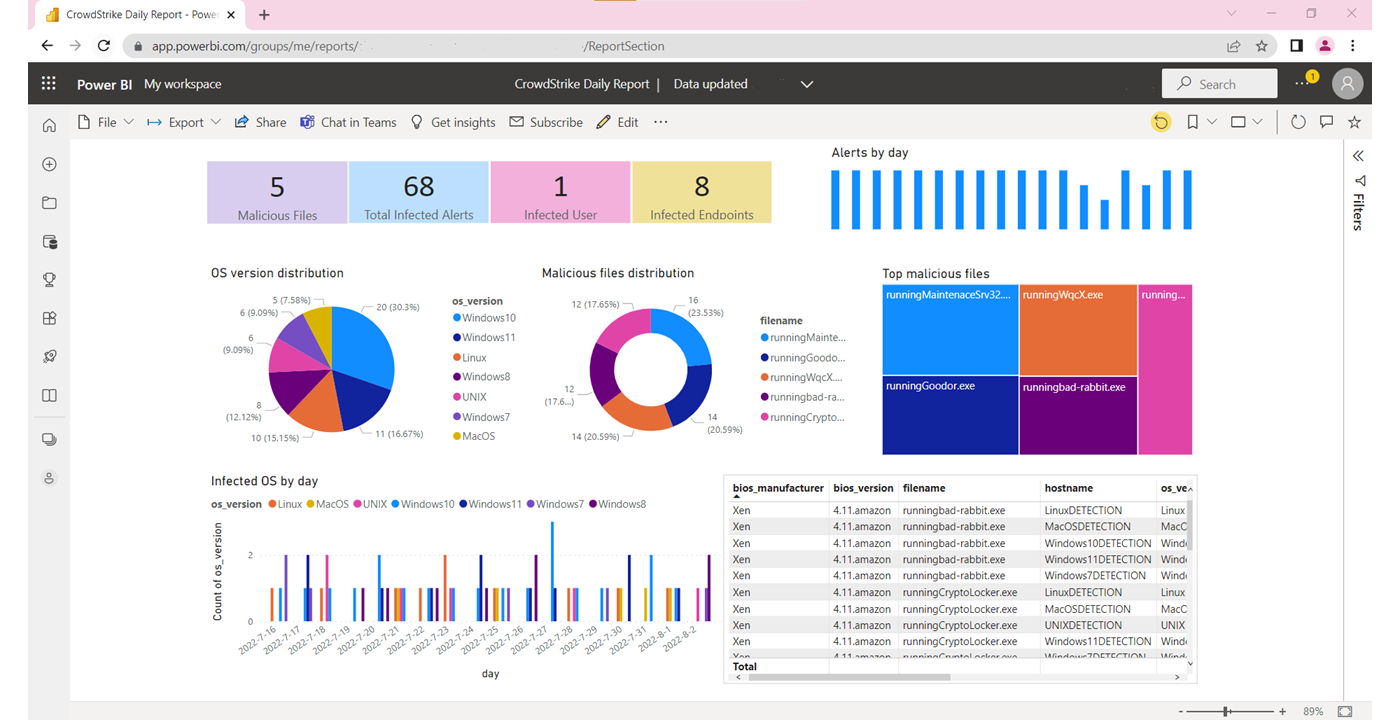Image resolution: width=1400 pixels, height=720 pixels.
Task: Open Browse folder icon in sidebar
Action: coord(49,203)
